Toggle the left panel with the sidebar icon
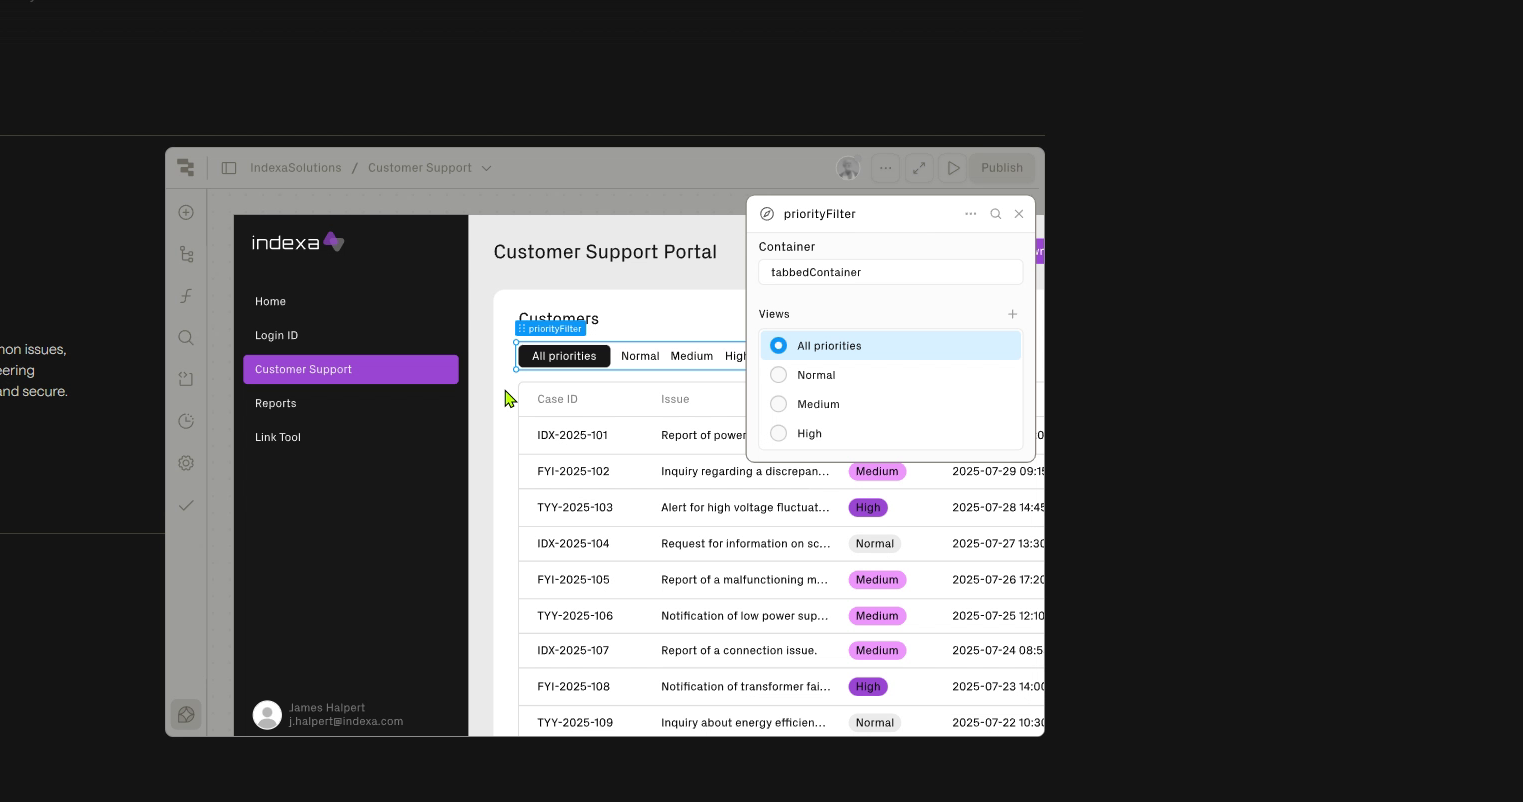The width and height of the screenshot is (1523, 802). (229, 167)
